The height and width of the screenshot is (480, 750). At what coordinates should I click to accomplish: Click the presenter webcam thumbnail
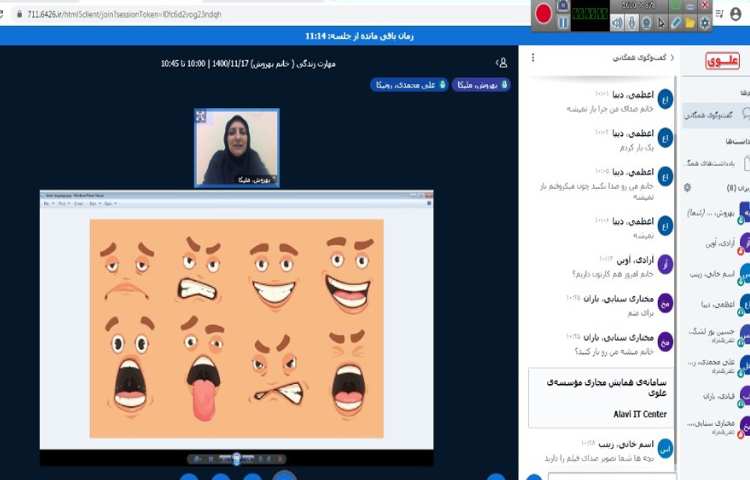[237, 148]
